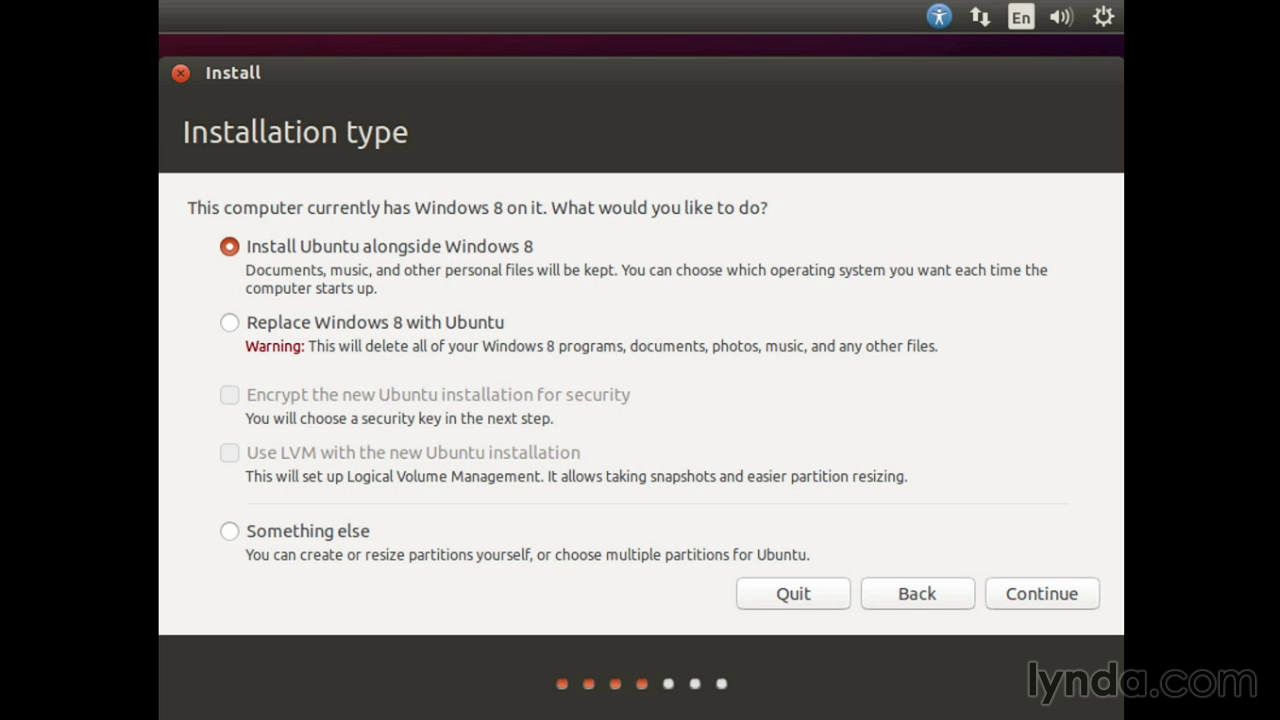Image resolution: width=1280 pixels, height=720 pixels.
Task: Click the Quit button
Action: coord(793,594)
